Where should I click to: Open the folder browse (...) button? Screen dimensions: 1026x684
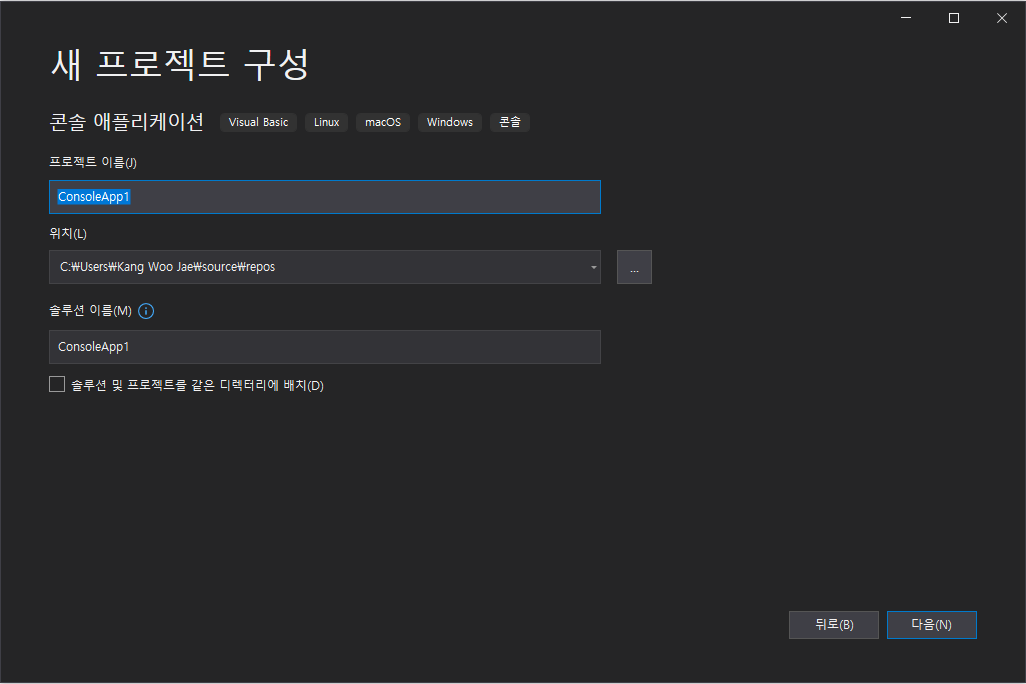point(634,267)
